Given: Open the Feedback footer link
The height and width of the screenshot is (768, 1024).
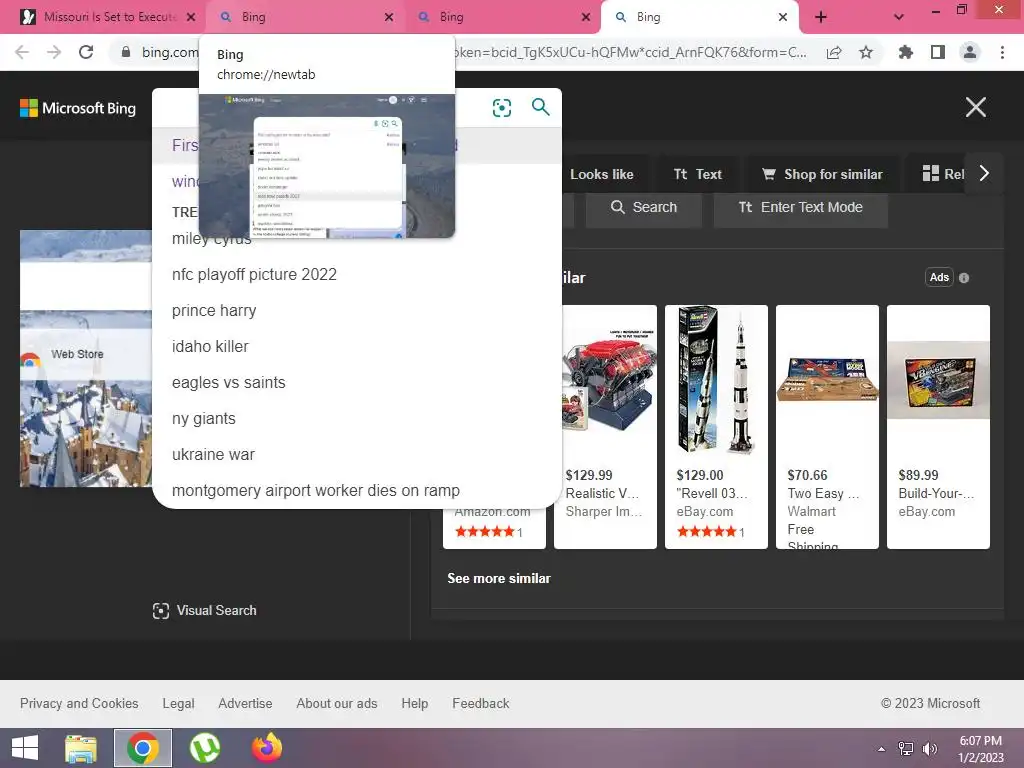Looking at the screenshot, I should click(x=481, y=703).
